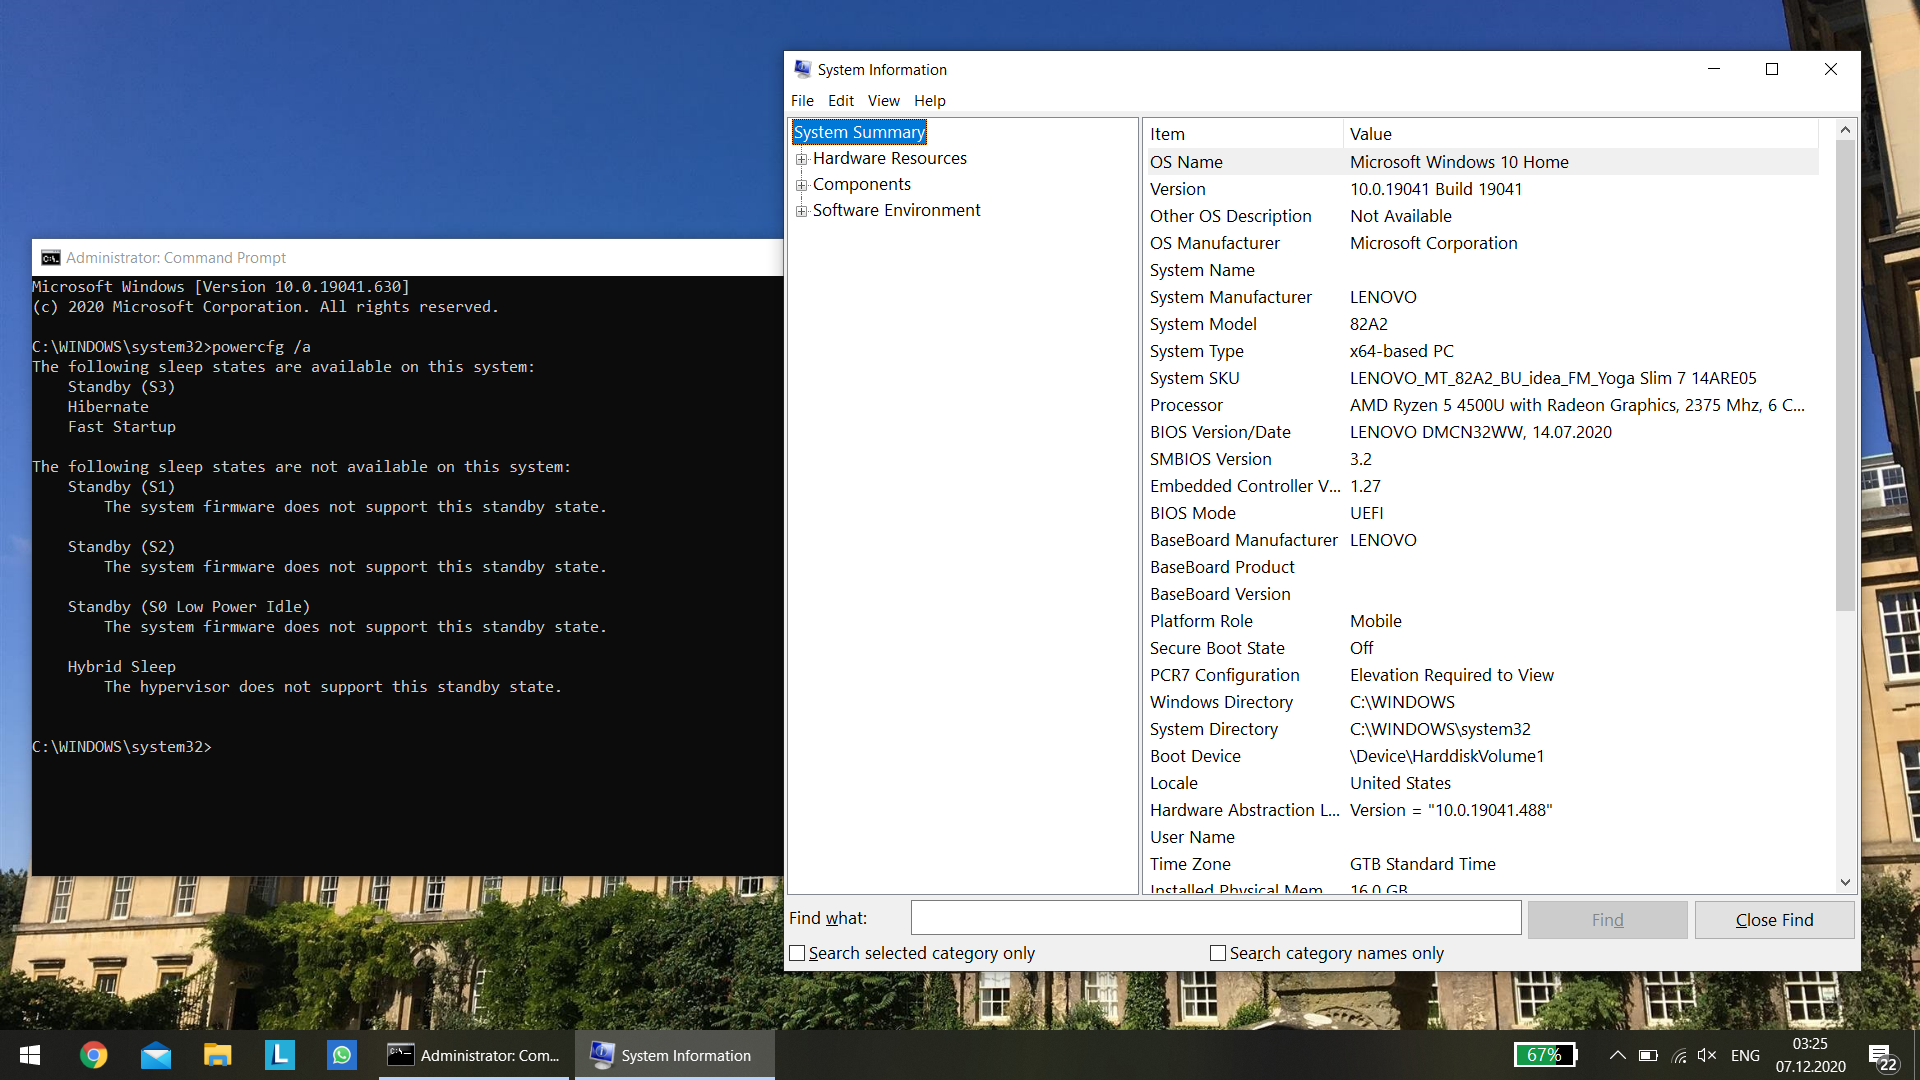1920x1080 pixels.
Task: Expand the Hardware Resources node
Action: (801, 159)
